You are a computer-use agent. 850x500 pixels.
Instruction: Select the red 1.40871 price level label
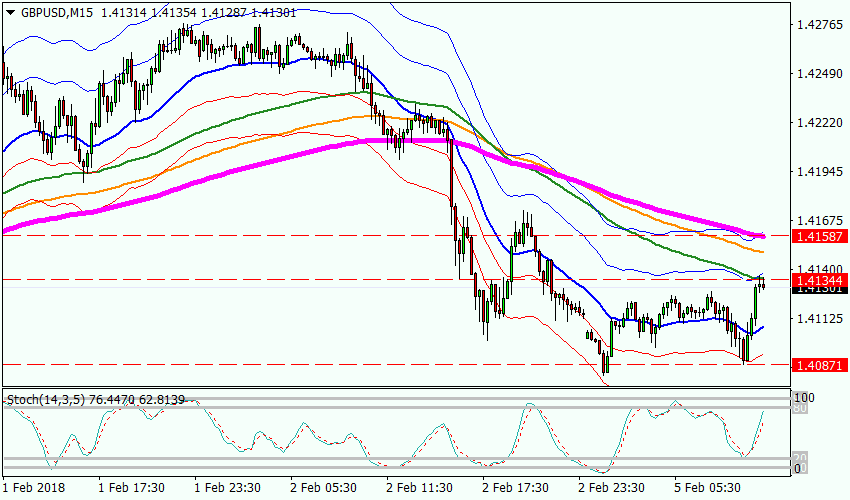point(819,365)
